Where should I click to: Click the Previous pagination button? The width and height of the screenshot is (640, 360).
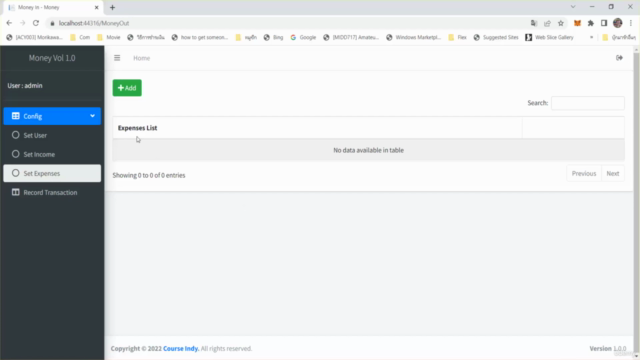[x=584, y=173]
